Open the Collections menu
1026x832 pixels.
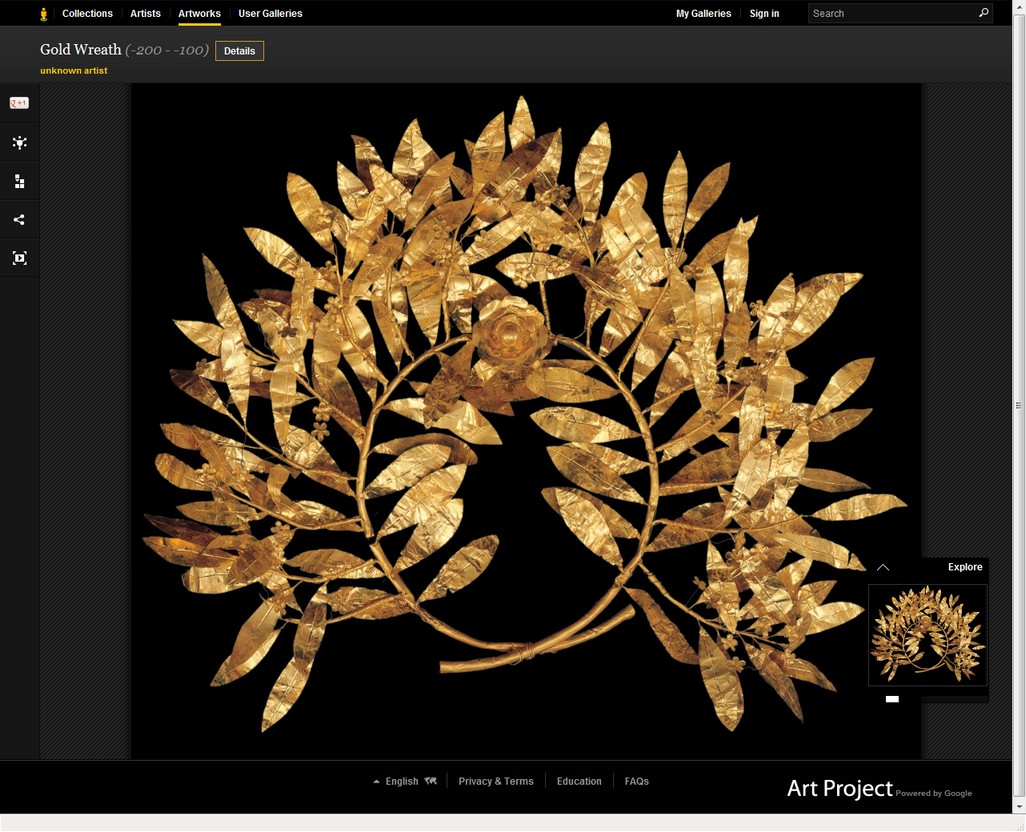(87, 13)
